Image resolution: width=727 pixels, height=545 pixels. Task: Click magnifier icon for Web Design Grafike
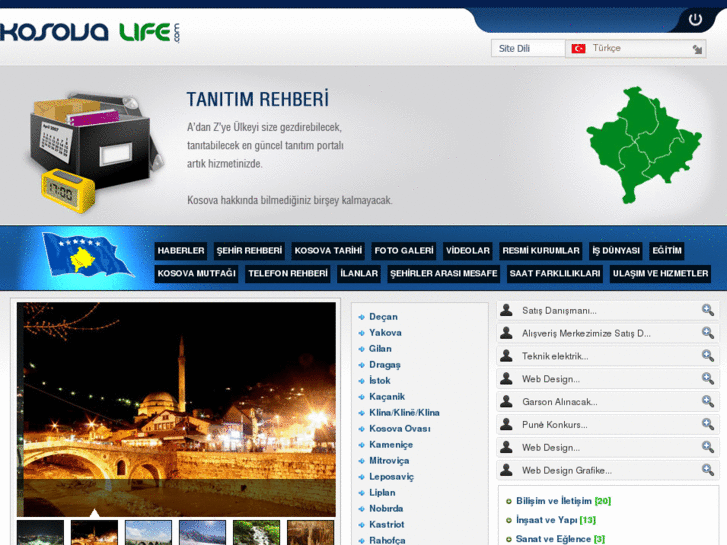point(708,470)
